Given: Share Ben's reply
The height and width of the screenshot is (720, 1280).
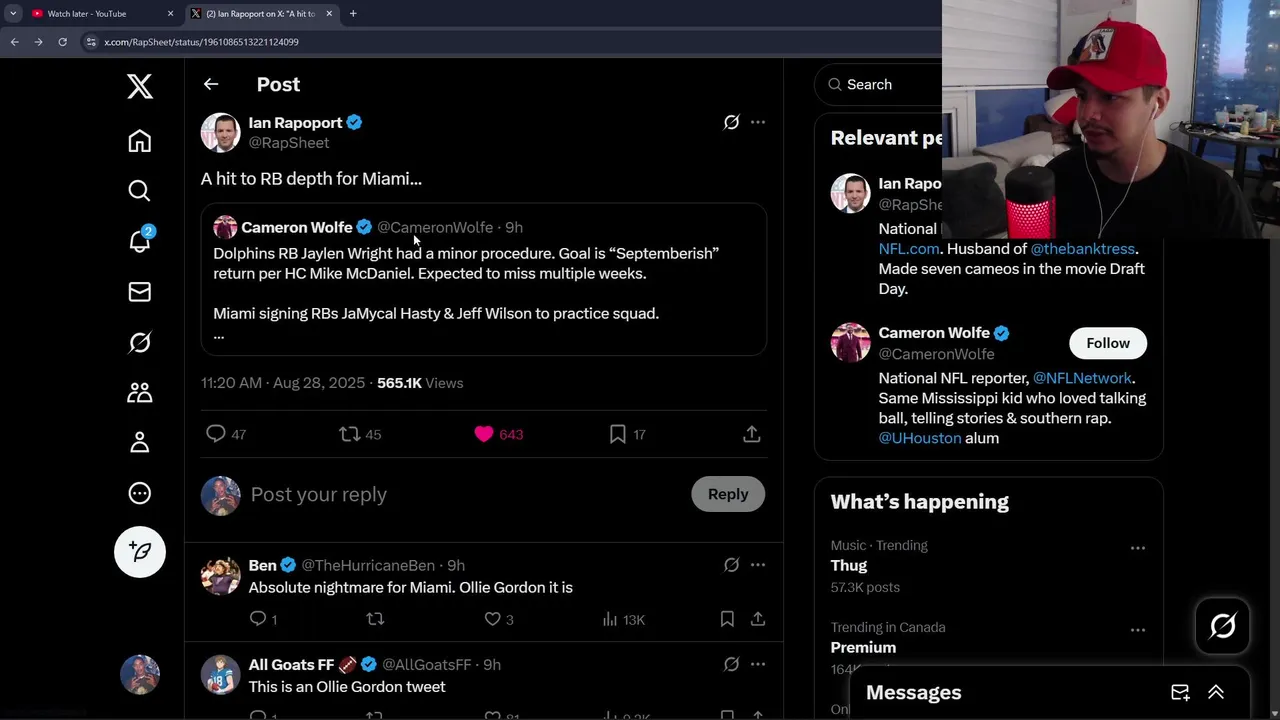Looking at the screenshot, I should pos(758,619).
